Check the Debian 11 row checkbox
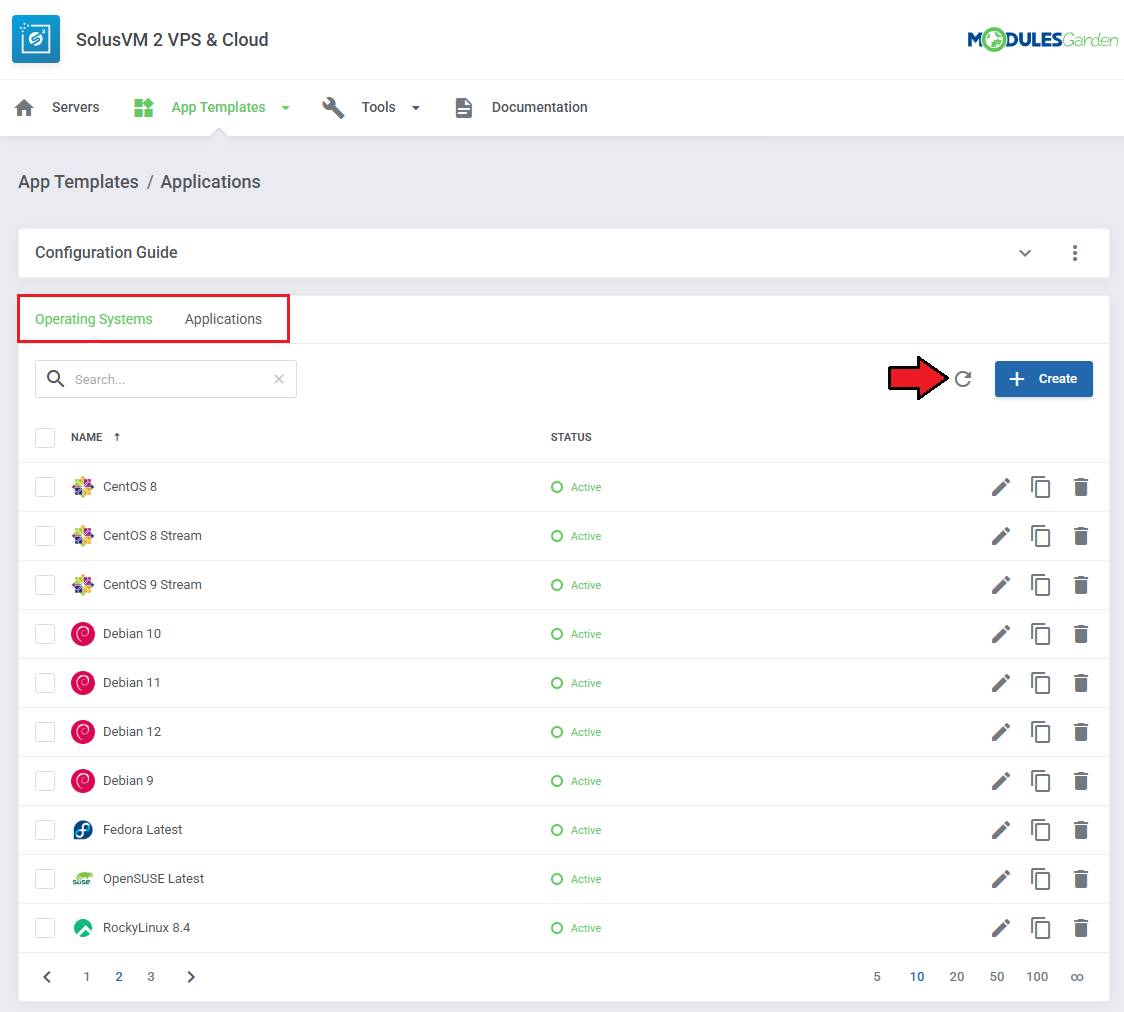The height and width of the screenshot is (1012, 1124). (x=45, y=683)
